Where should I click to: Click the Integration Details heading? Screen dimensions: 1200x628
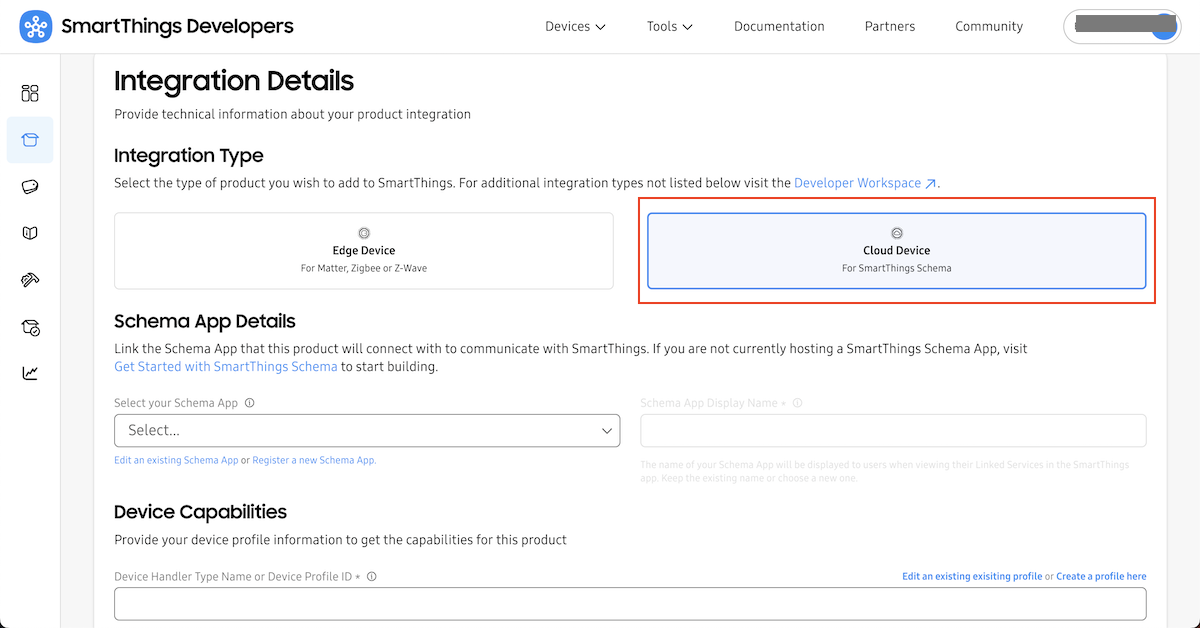[234, 81]
